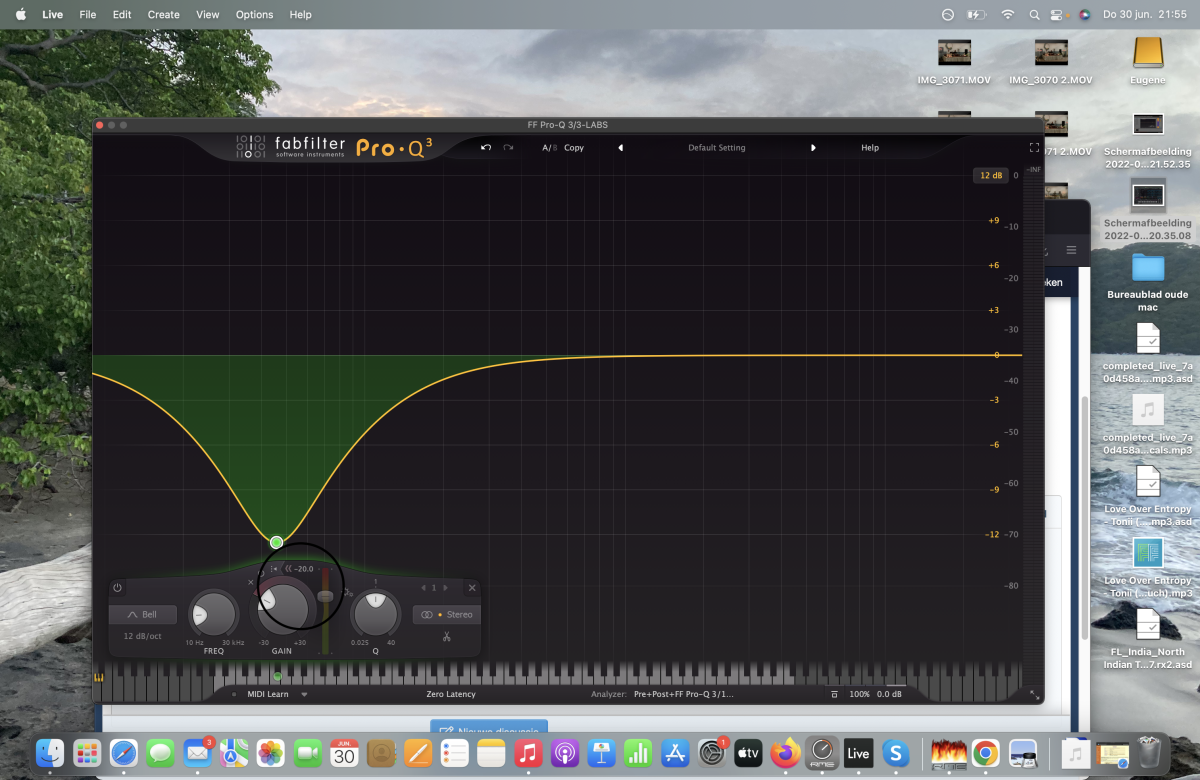Click the Wi-Fi status icon
This screenshot has height=780, width=1200.
pos(1007,15)
